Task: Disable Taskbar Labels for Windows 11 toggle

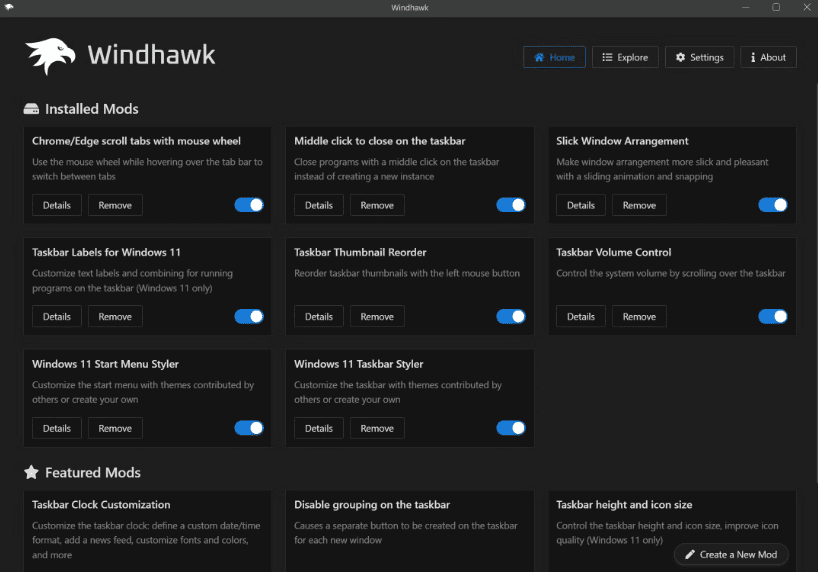Action: (x=249, y=316)
